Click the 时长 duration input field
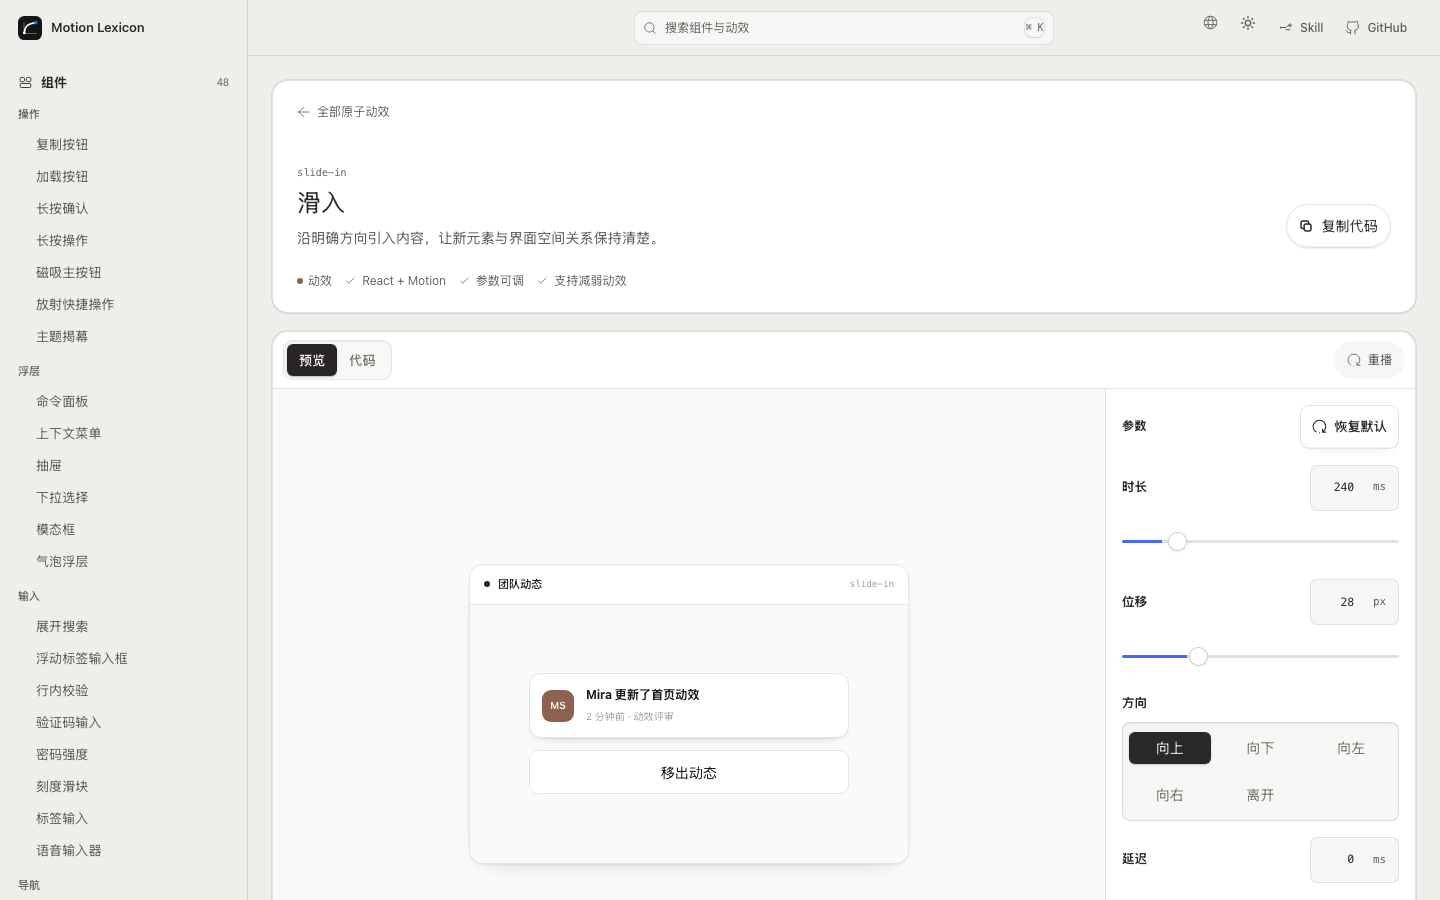Screen dimensions: 1440x900 tap(1354, 488)
